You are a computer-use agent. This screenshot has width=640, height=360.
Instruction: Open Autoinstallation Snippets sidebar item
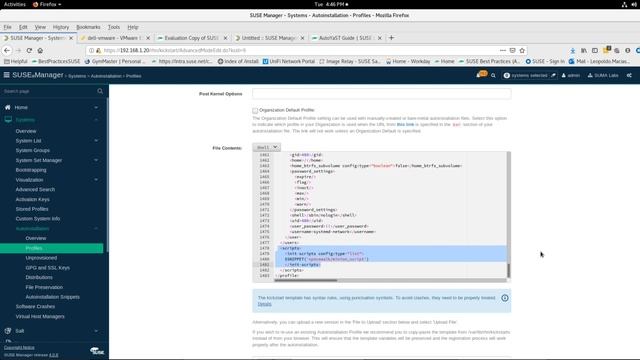[53, 297]
